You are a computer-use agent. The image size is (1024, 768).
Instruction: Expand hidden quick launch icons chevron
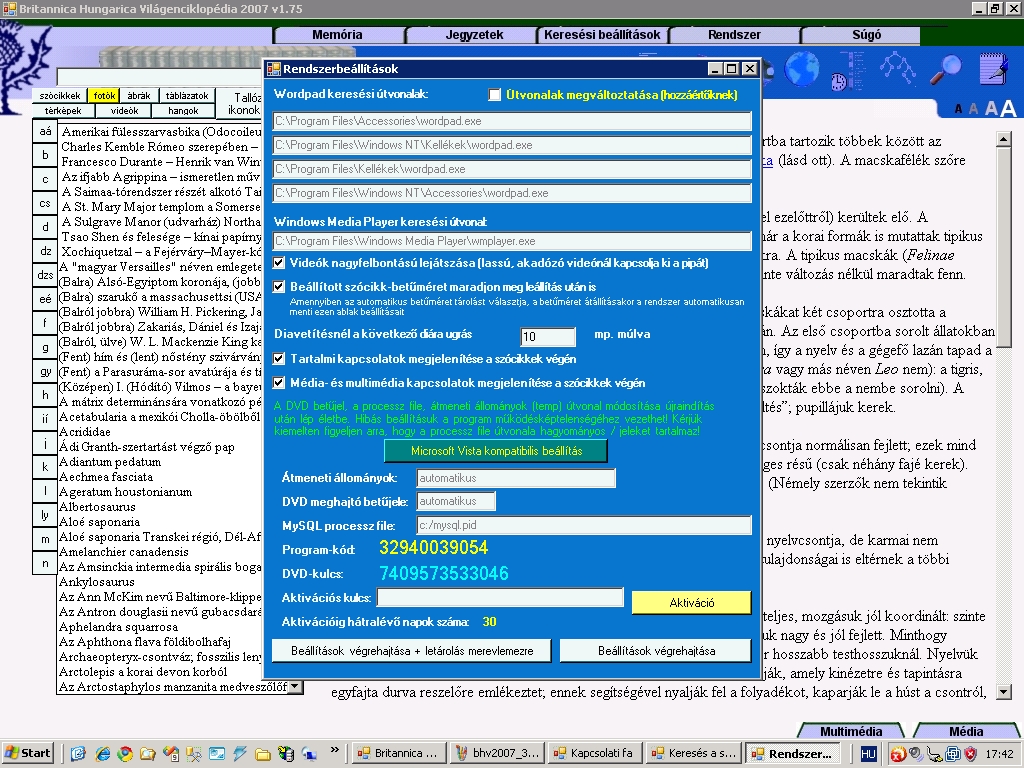point(334,750)
